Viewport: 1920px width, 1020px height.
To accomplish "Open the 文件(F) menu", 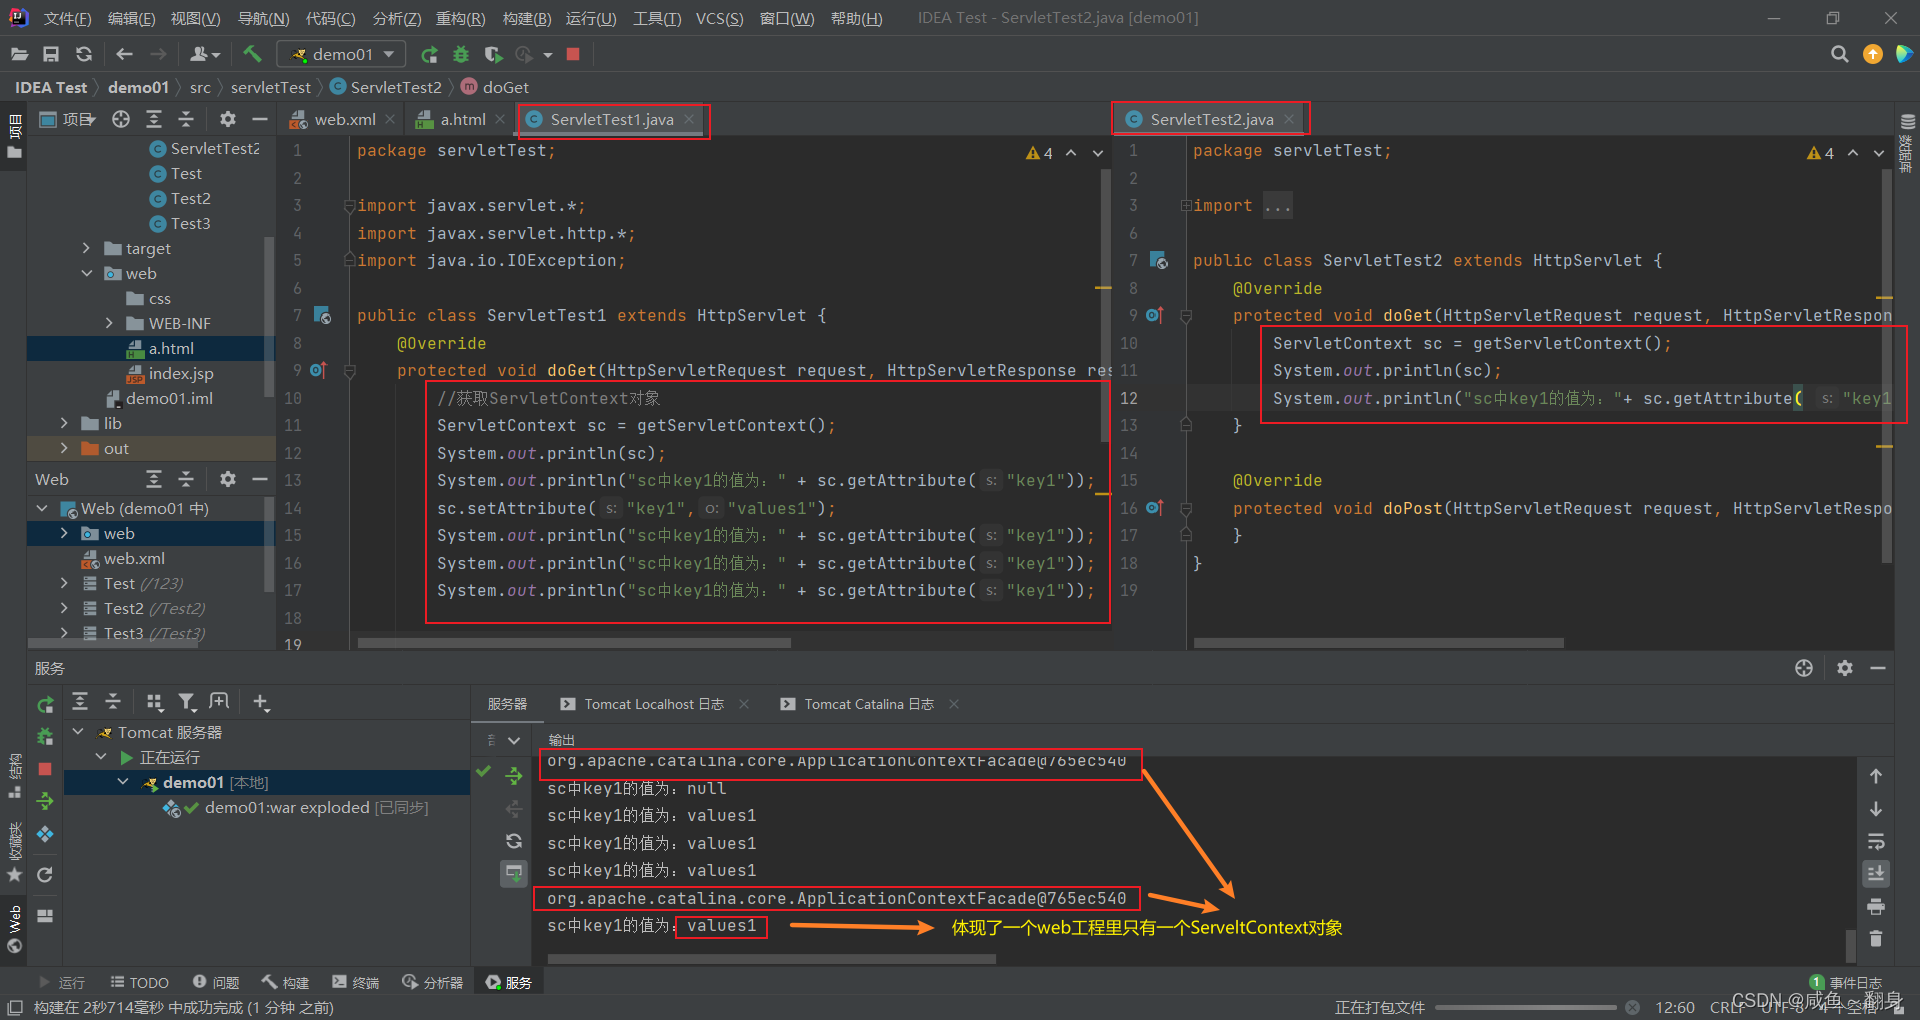I will tap(67, 18).
